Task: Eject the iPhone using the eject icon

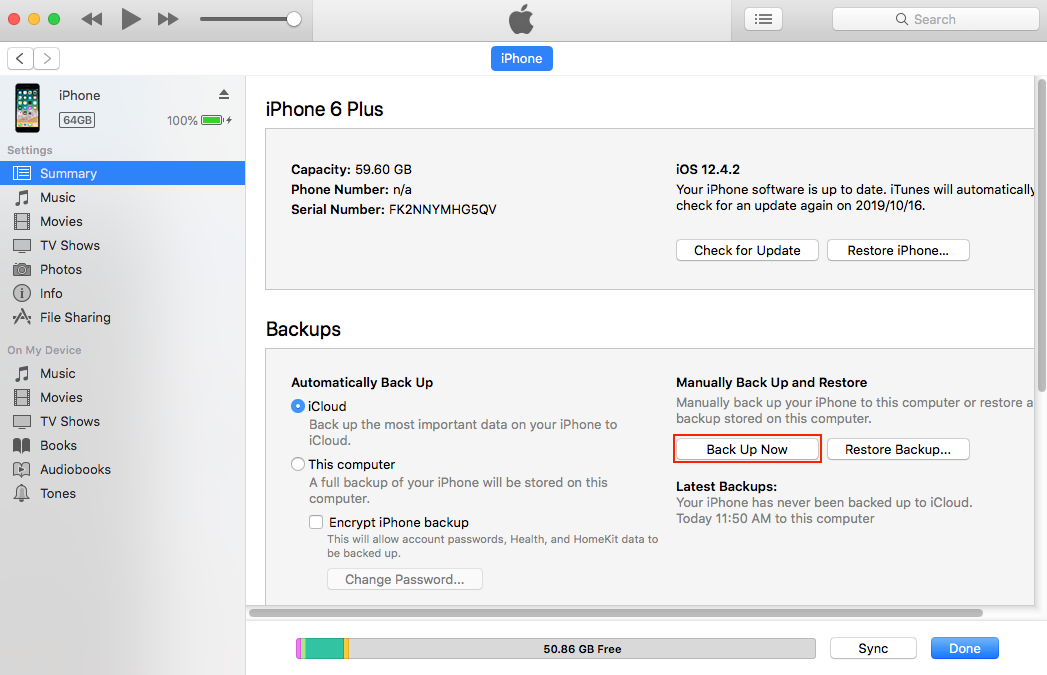Action: [x=224, y=95]
